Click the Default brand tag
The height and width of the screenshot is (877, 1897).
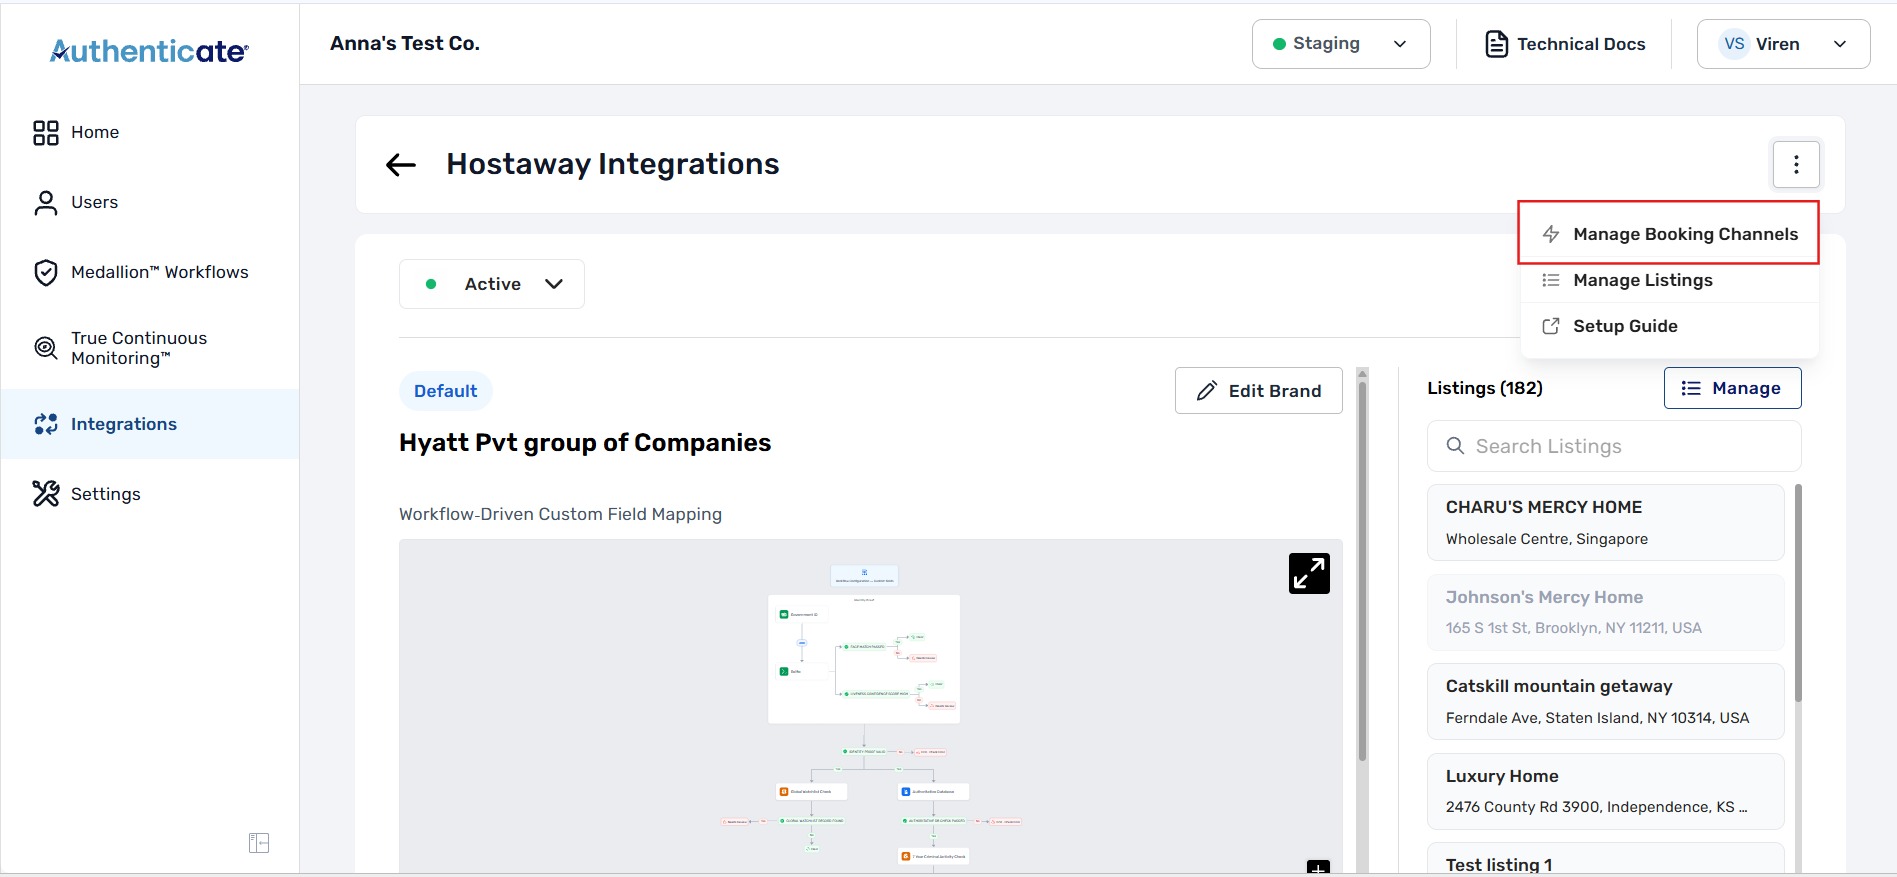click(x=445, y=391)
